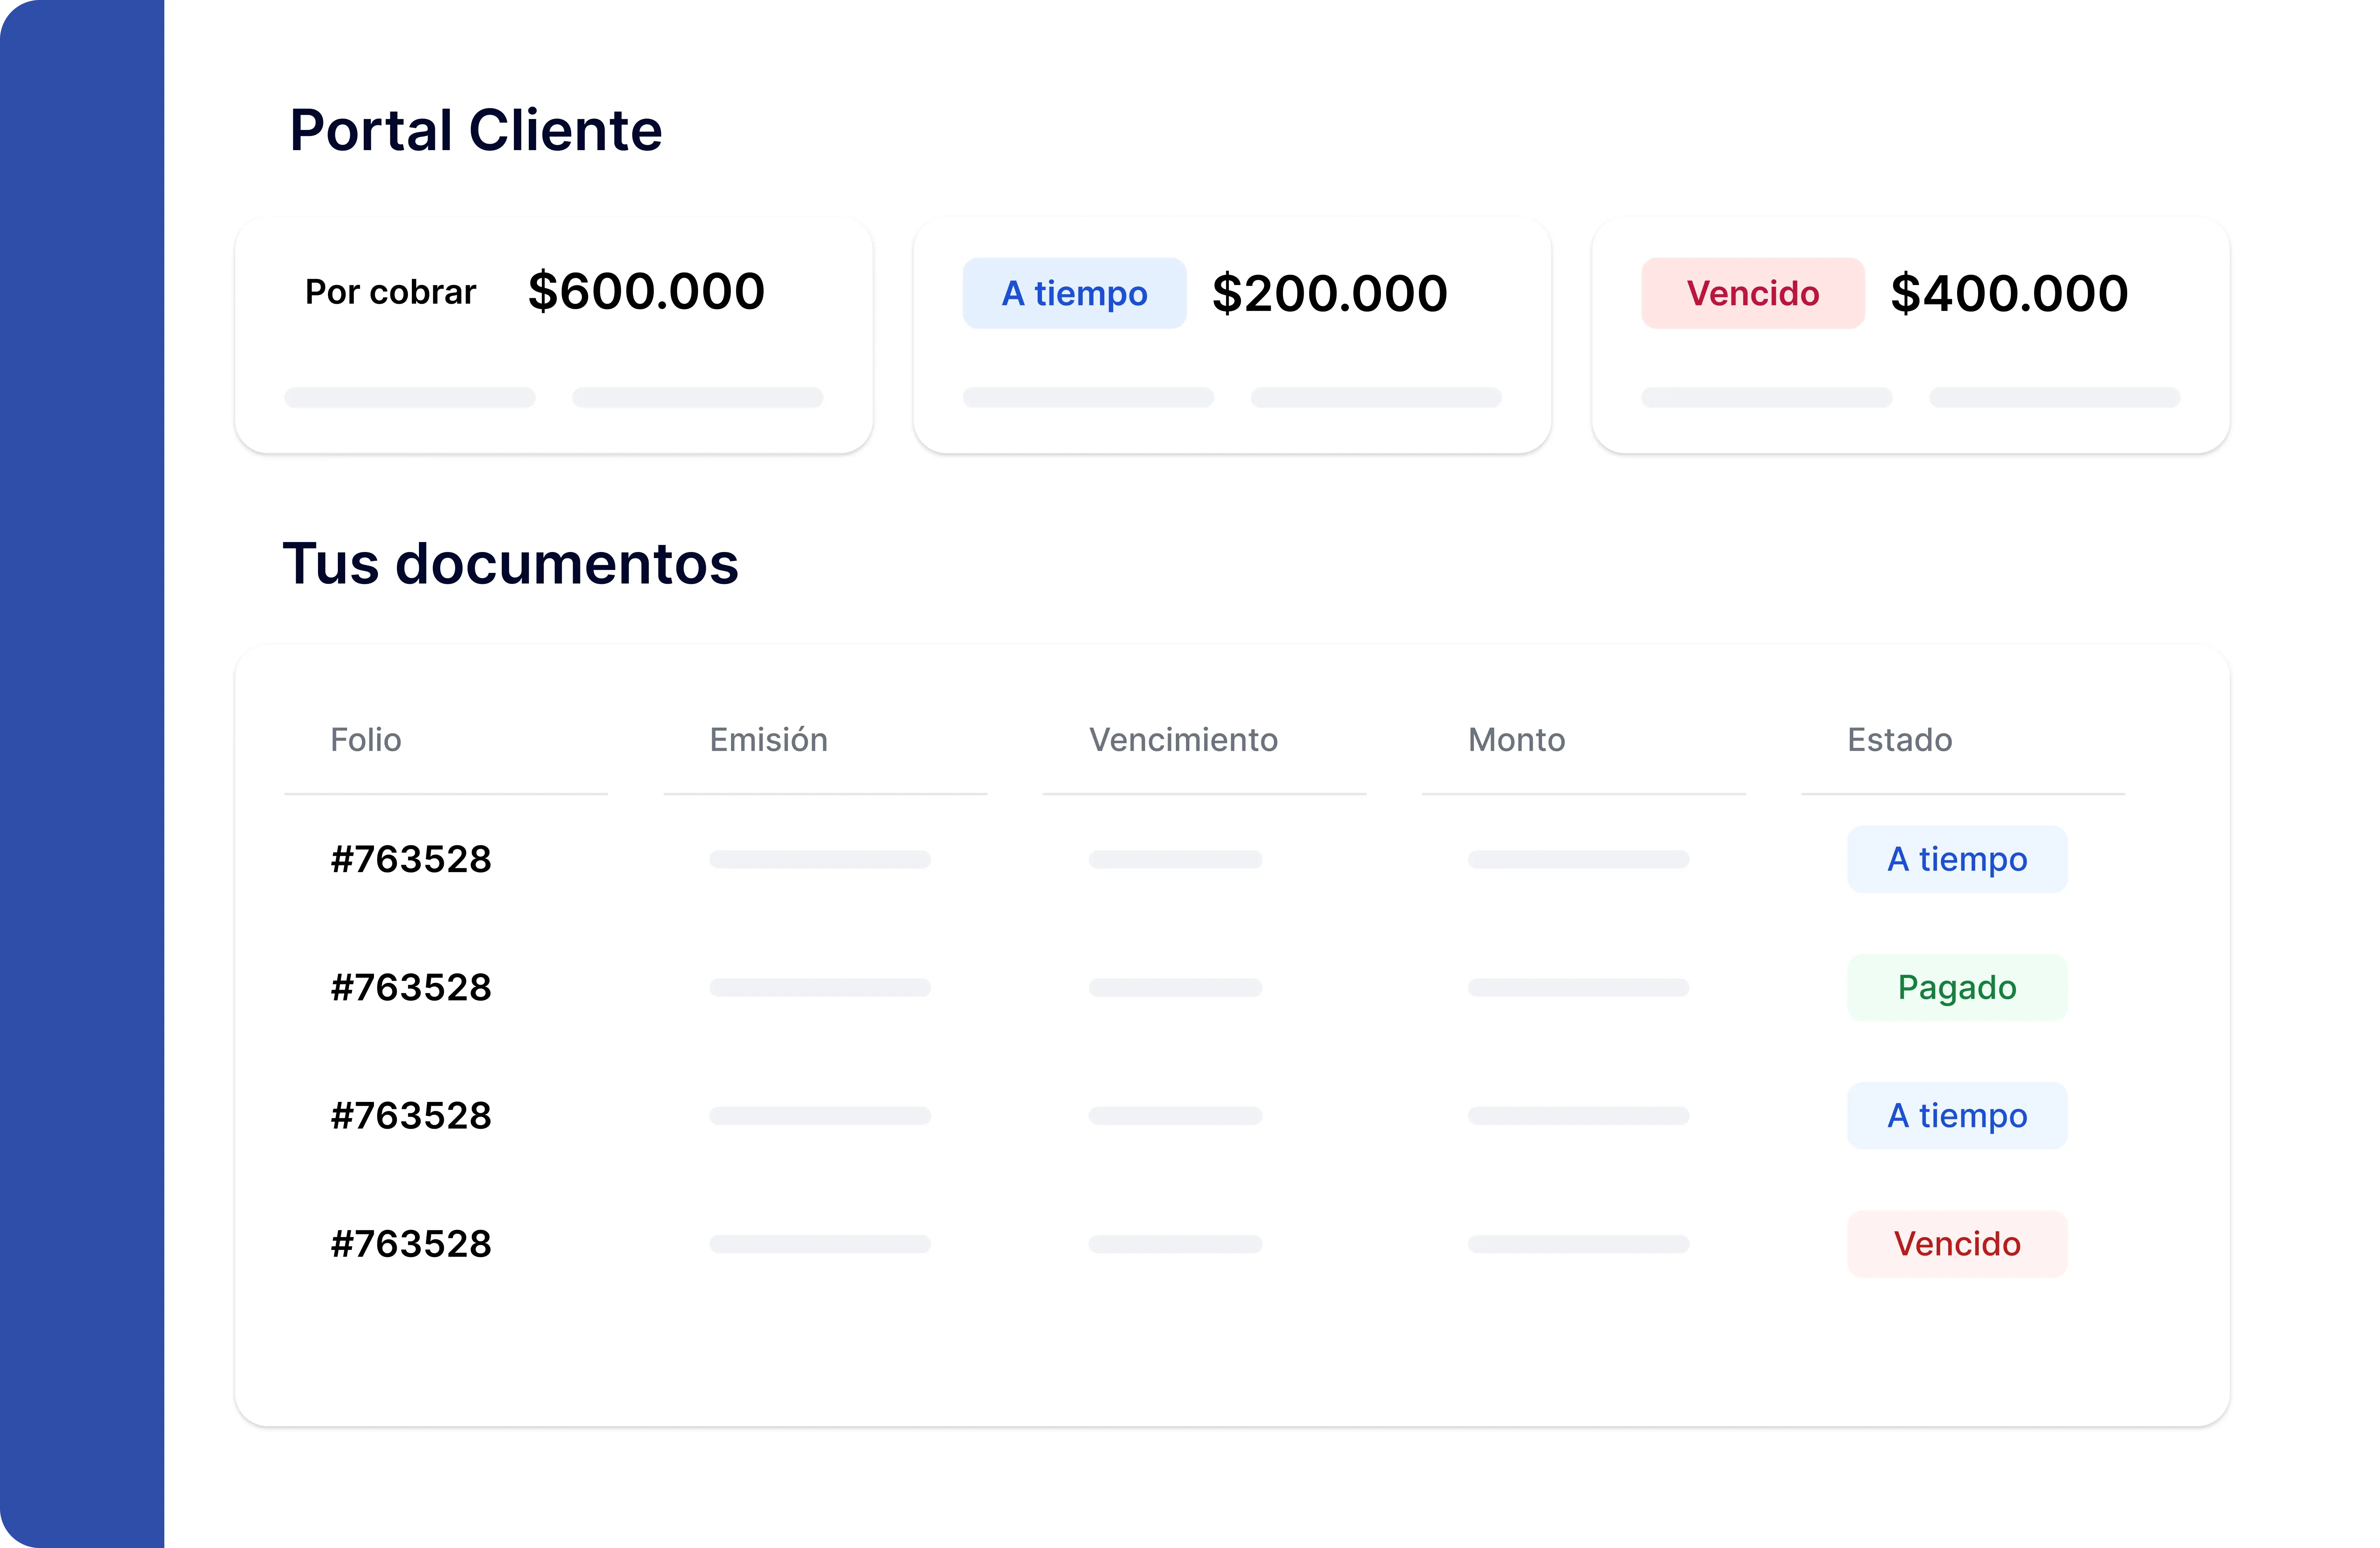The width and height of the screenshot is (2380, 1548).
Task: Open the folio in the Pagado row
Action: (x=411, y=988)
